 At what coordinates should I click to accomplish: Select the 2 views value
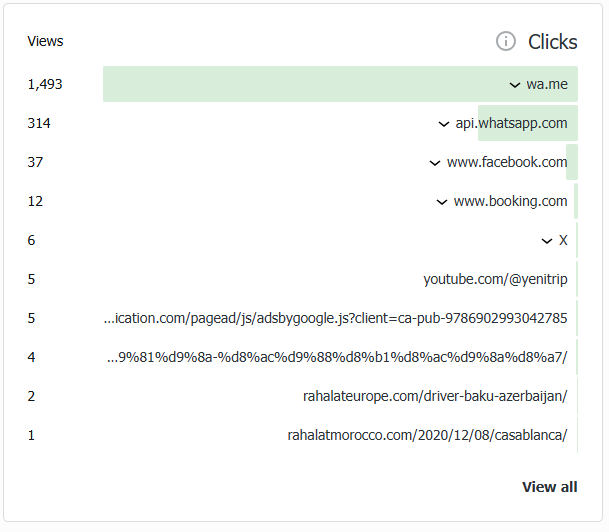tap(31, 396)
